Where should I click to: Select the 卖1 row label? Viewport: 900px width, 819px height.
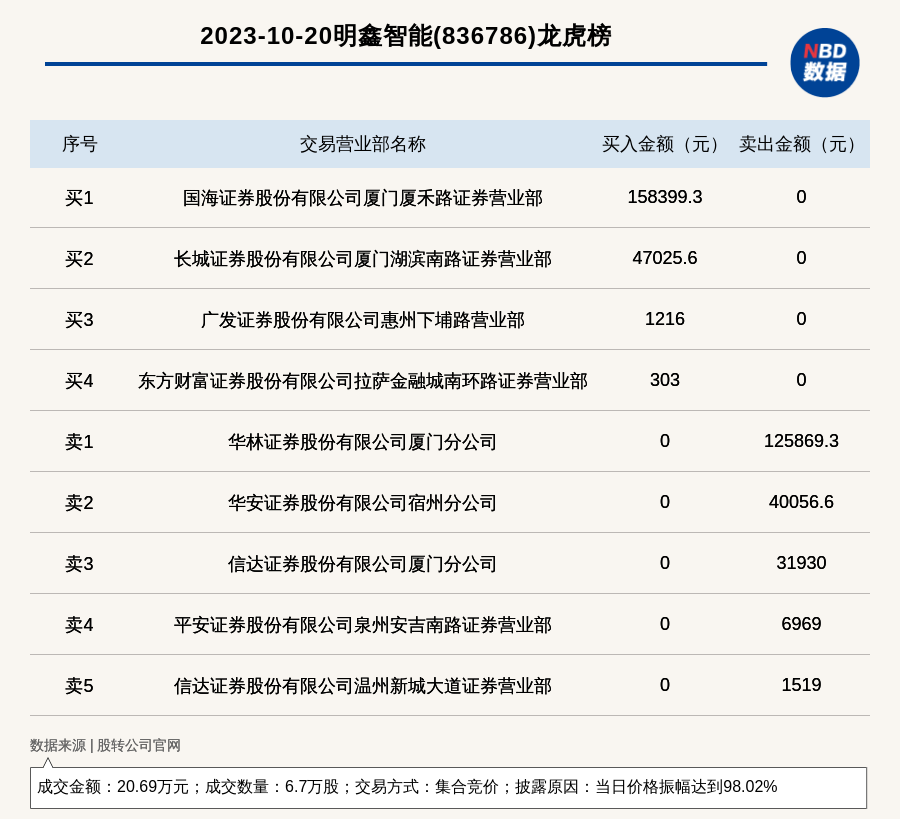click(79, 442)
